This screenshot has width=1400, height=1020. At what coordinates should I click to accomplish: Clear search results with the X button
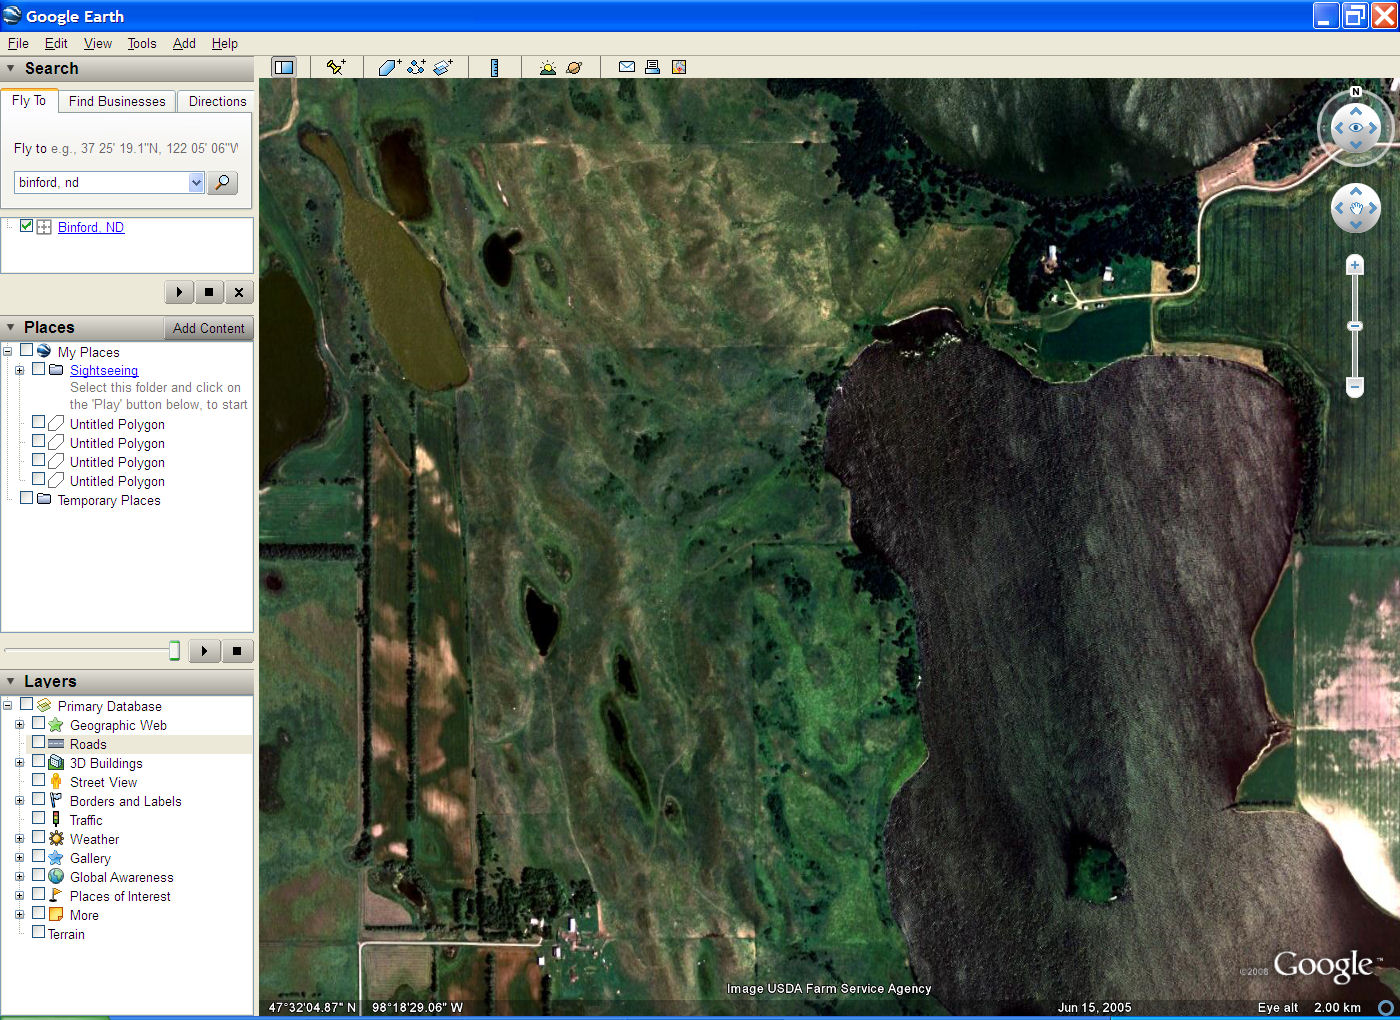tap(239, 292)
